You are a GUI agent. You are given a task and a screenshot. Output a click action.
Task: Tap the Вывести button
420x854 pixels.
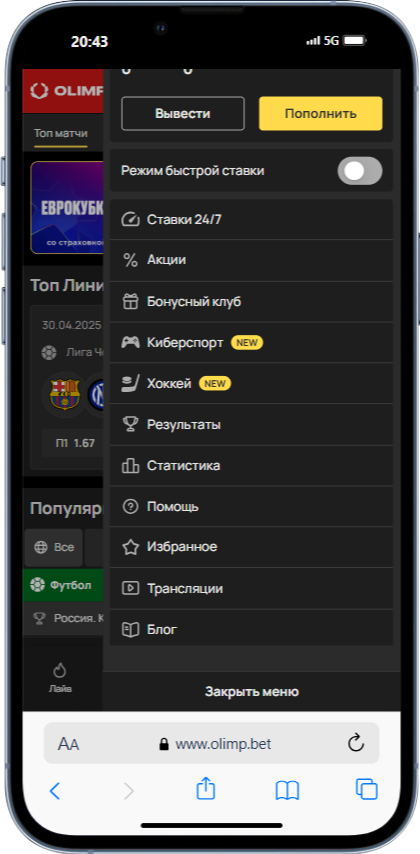[182, 113]
